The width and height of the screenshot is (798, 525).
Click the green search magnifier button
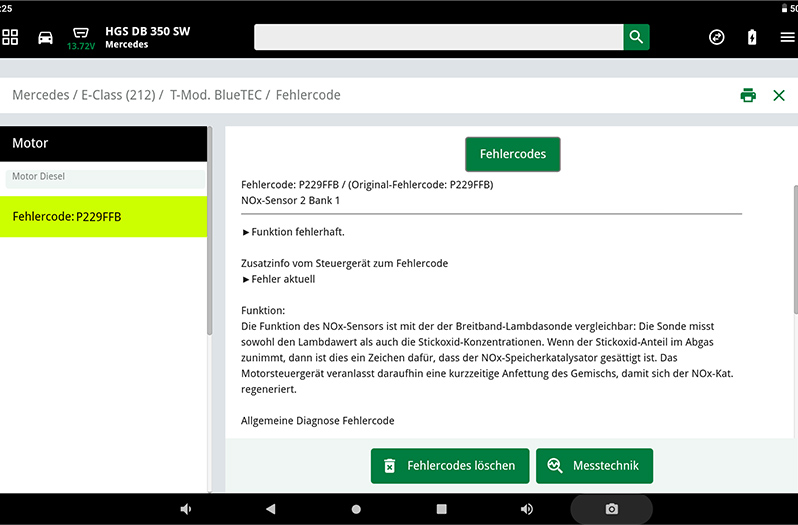(636, 37)
